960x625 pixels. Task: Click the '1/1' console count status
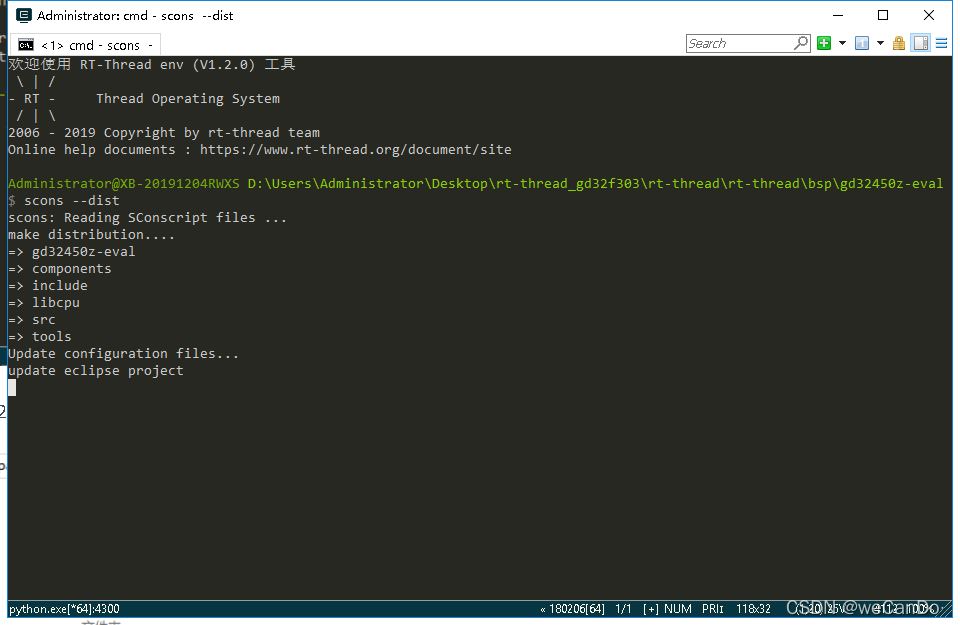tap(623, 609)
